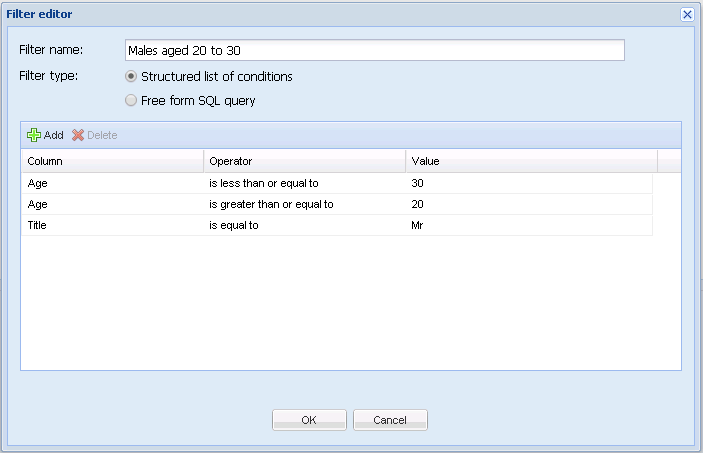
Task: Click the OK button
Action: [309, 420]
